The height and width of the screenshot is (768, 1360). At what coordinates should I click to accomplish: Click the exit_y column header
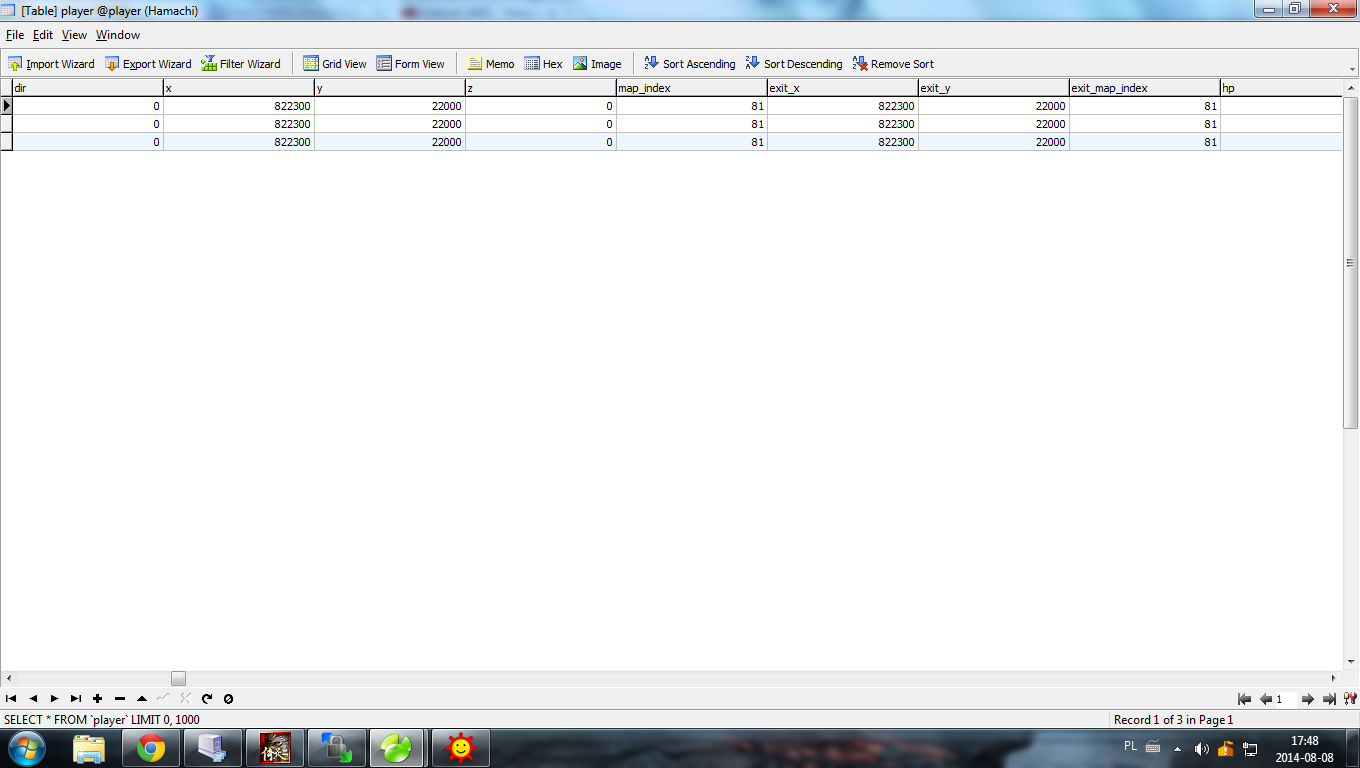click(x=993, y=88)
